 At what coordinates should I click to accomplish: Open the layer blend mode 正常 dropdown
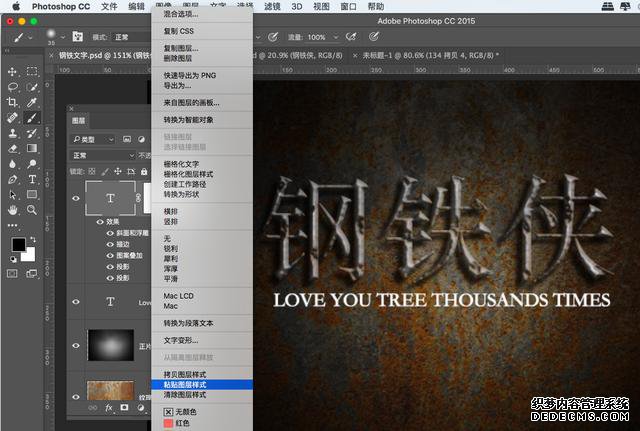(x=102, y=156)
